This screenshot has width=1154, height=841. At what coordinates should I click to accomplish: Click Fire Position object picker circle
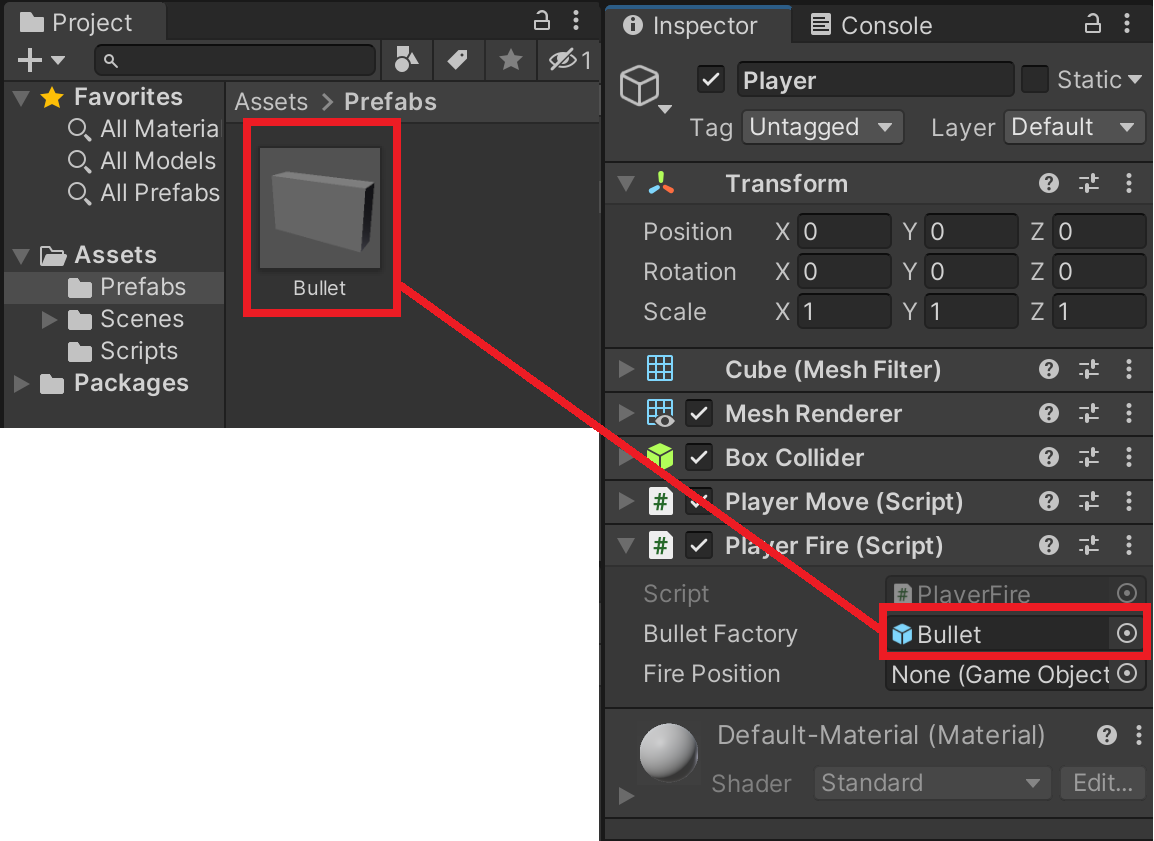click(x=1127, y=673)
